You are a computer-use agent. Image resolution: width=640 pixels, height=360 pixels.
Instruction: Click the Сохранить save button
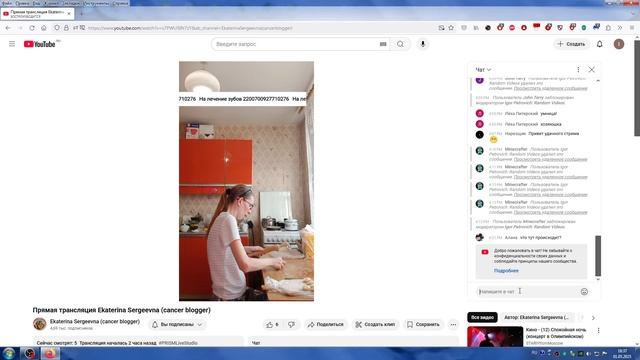(x=423, y=324)
